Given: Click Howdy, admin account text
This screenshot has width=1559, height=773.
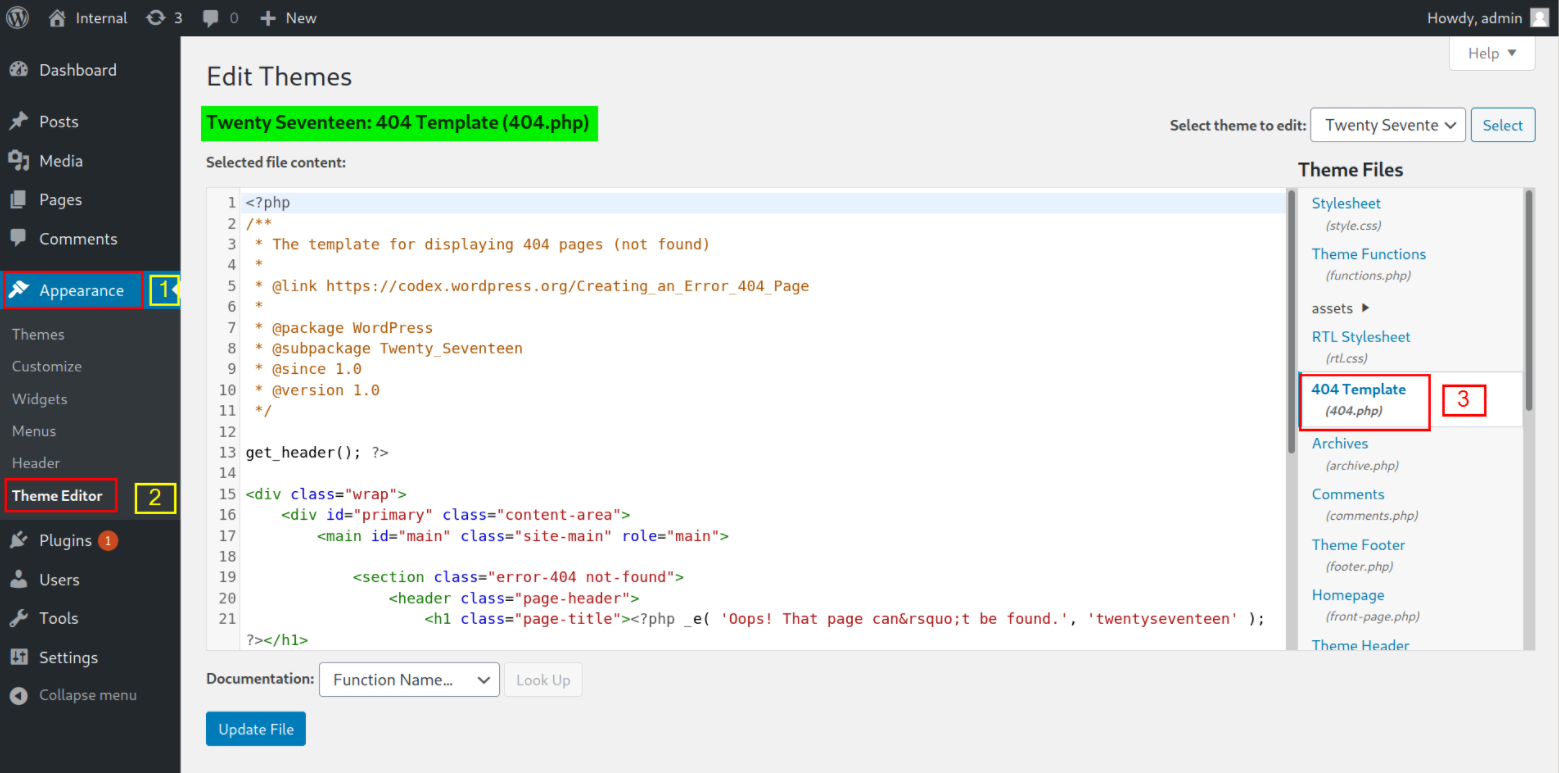Looking at the screenshot, I should click(x=1474, y=18).
